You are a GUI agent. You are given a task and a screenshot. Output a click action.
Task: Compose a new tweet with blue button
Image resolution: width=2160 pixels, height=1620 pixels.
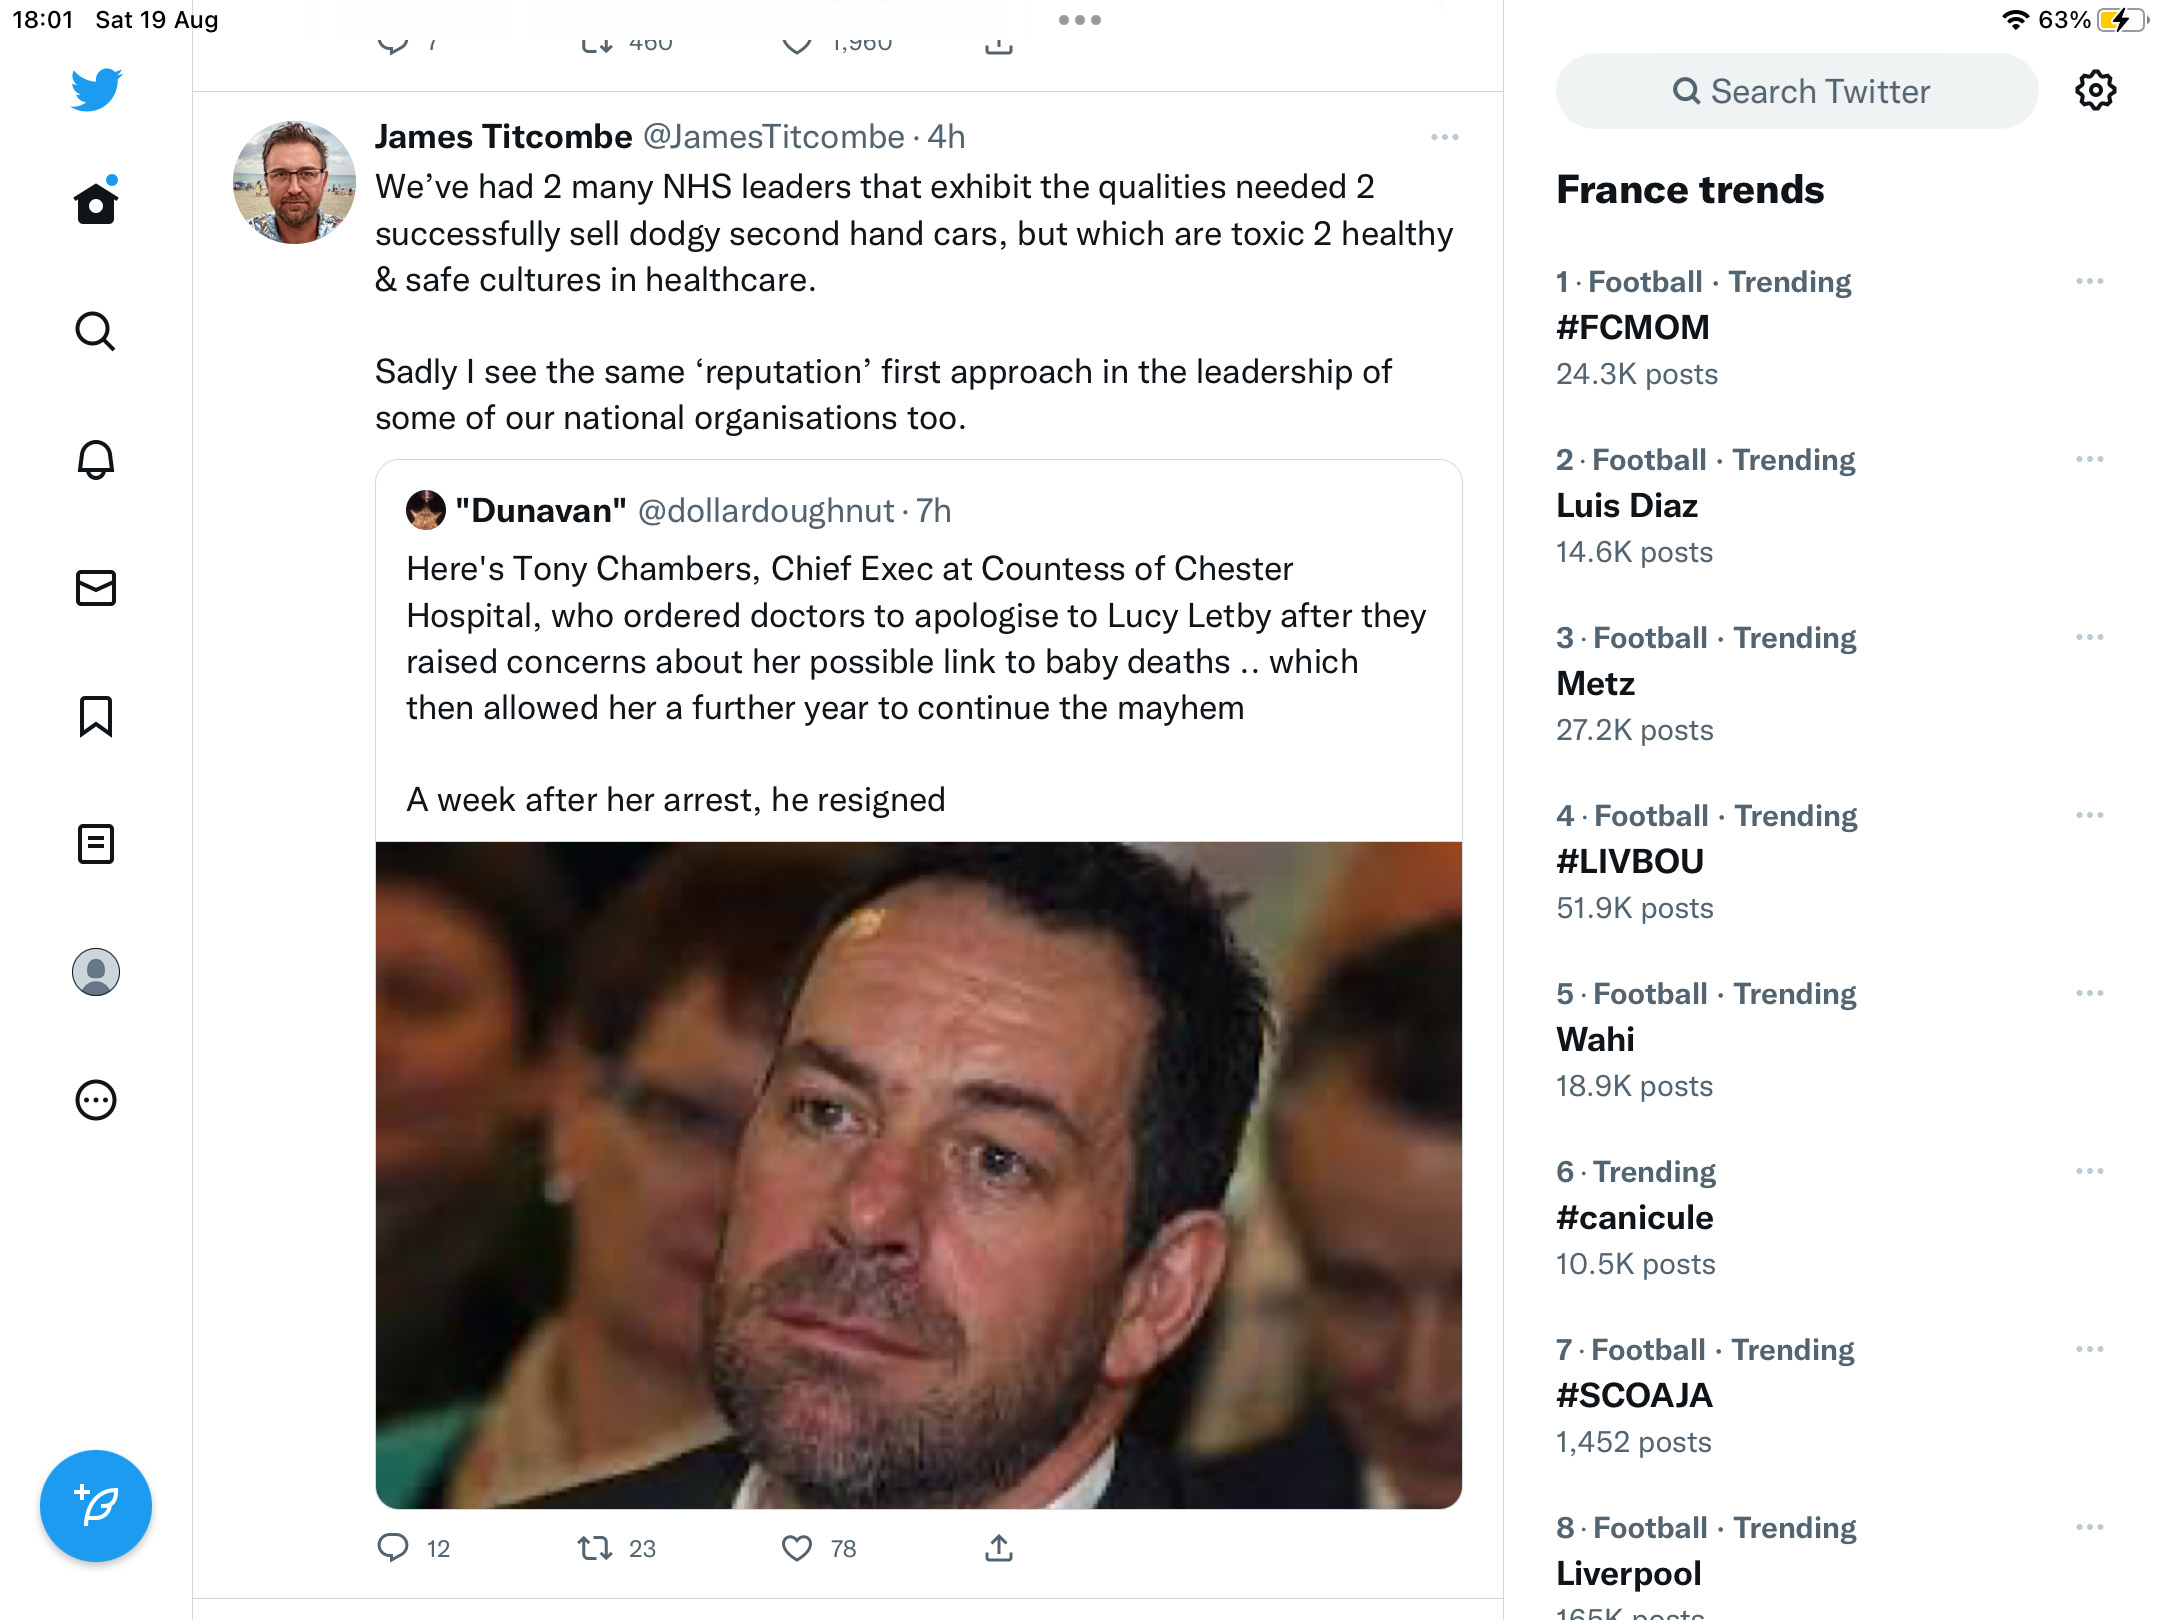96,1506
